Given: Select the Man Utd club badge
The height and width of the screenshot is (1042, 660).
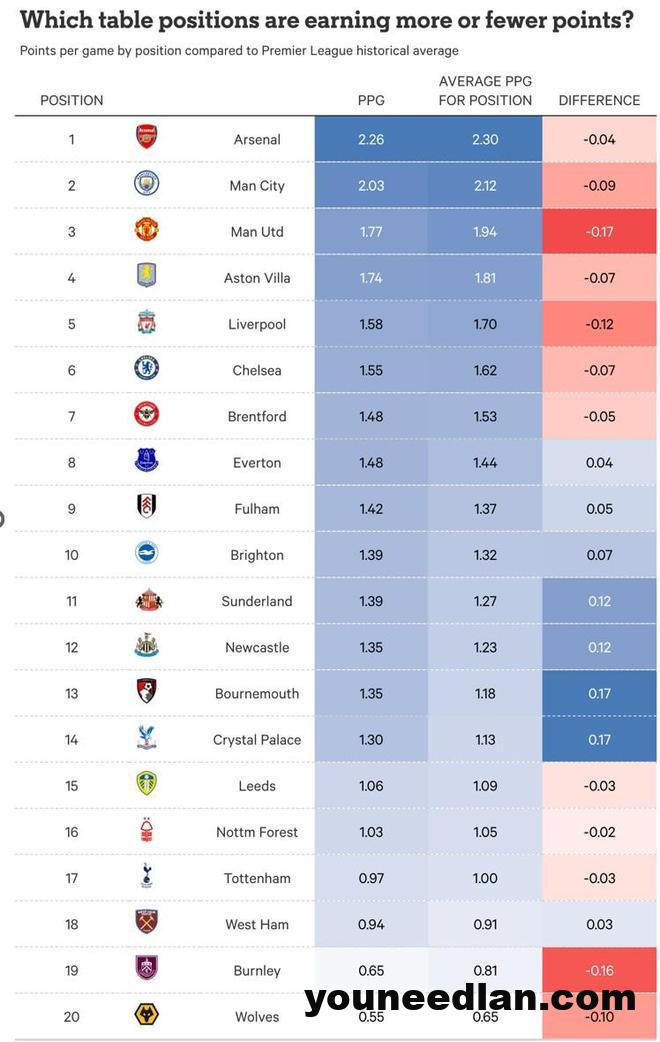Looking at the screenshot, I should [147, 230].
